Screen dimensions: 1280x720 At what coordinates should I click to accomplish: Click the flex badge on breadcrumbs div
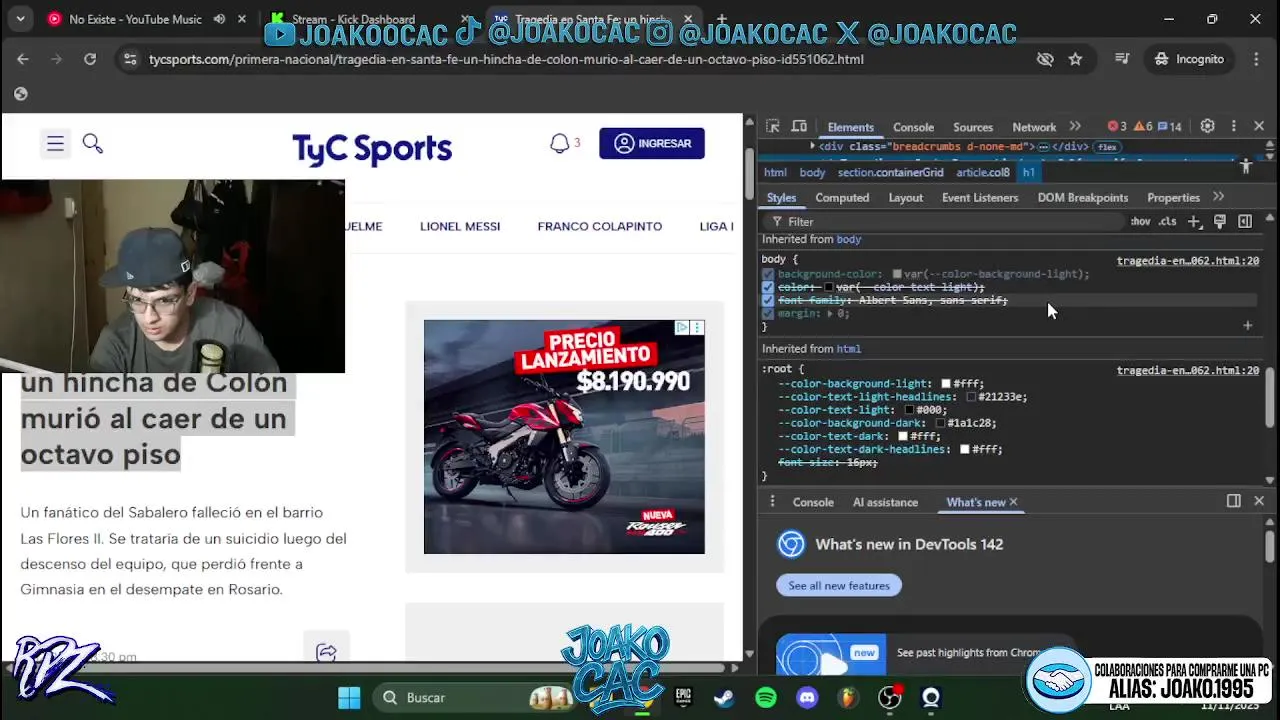[1106, 146]
